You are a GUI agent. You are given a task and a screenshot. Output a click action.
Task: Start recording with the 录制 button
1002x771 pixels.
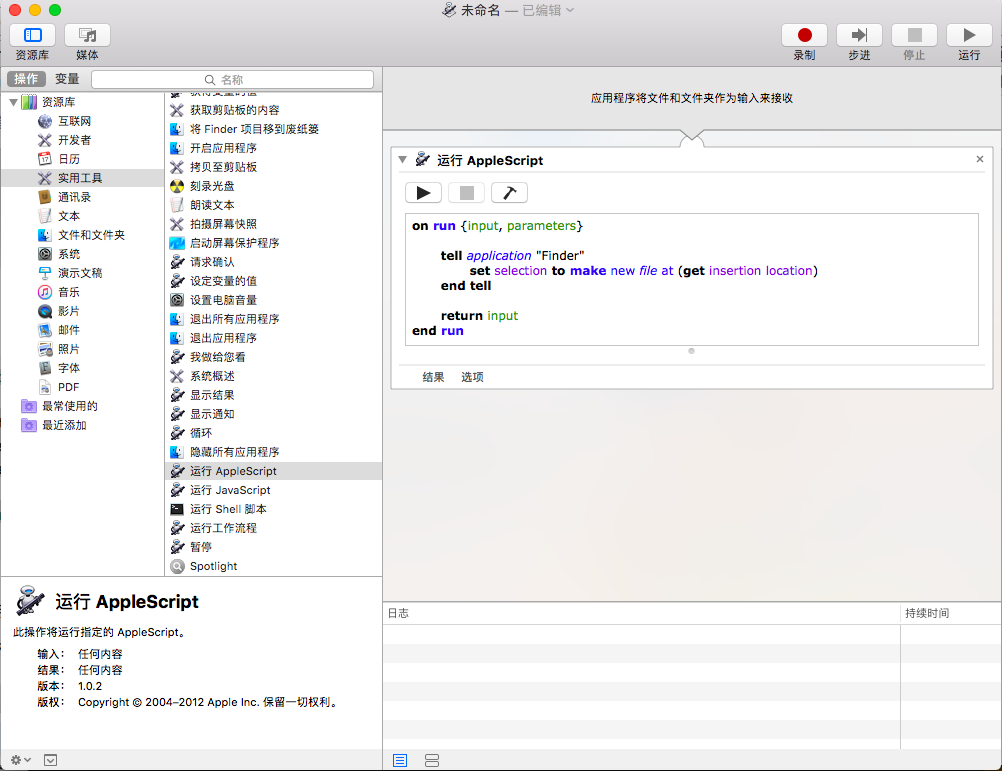click(805, 35)
